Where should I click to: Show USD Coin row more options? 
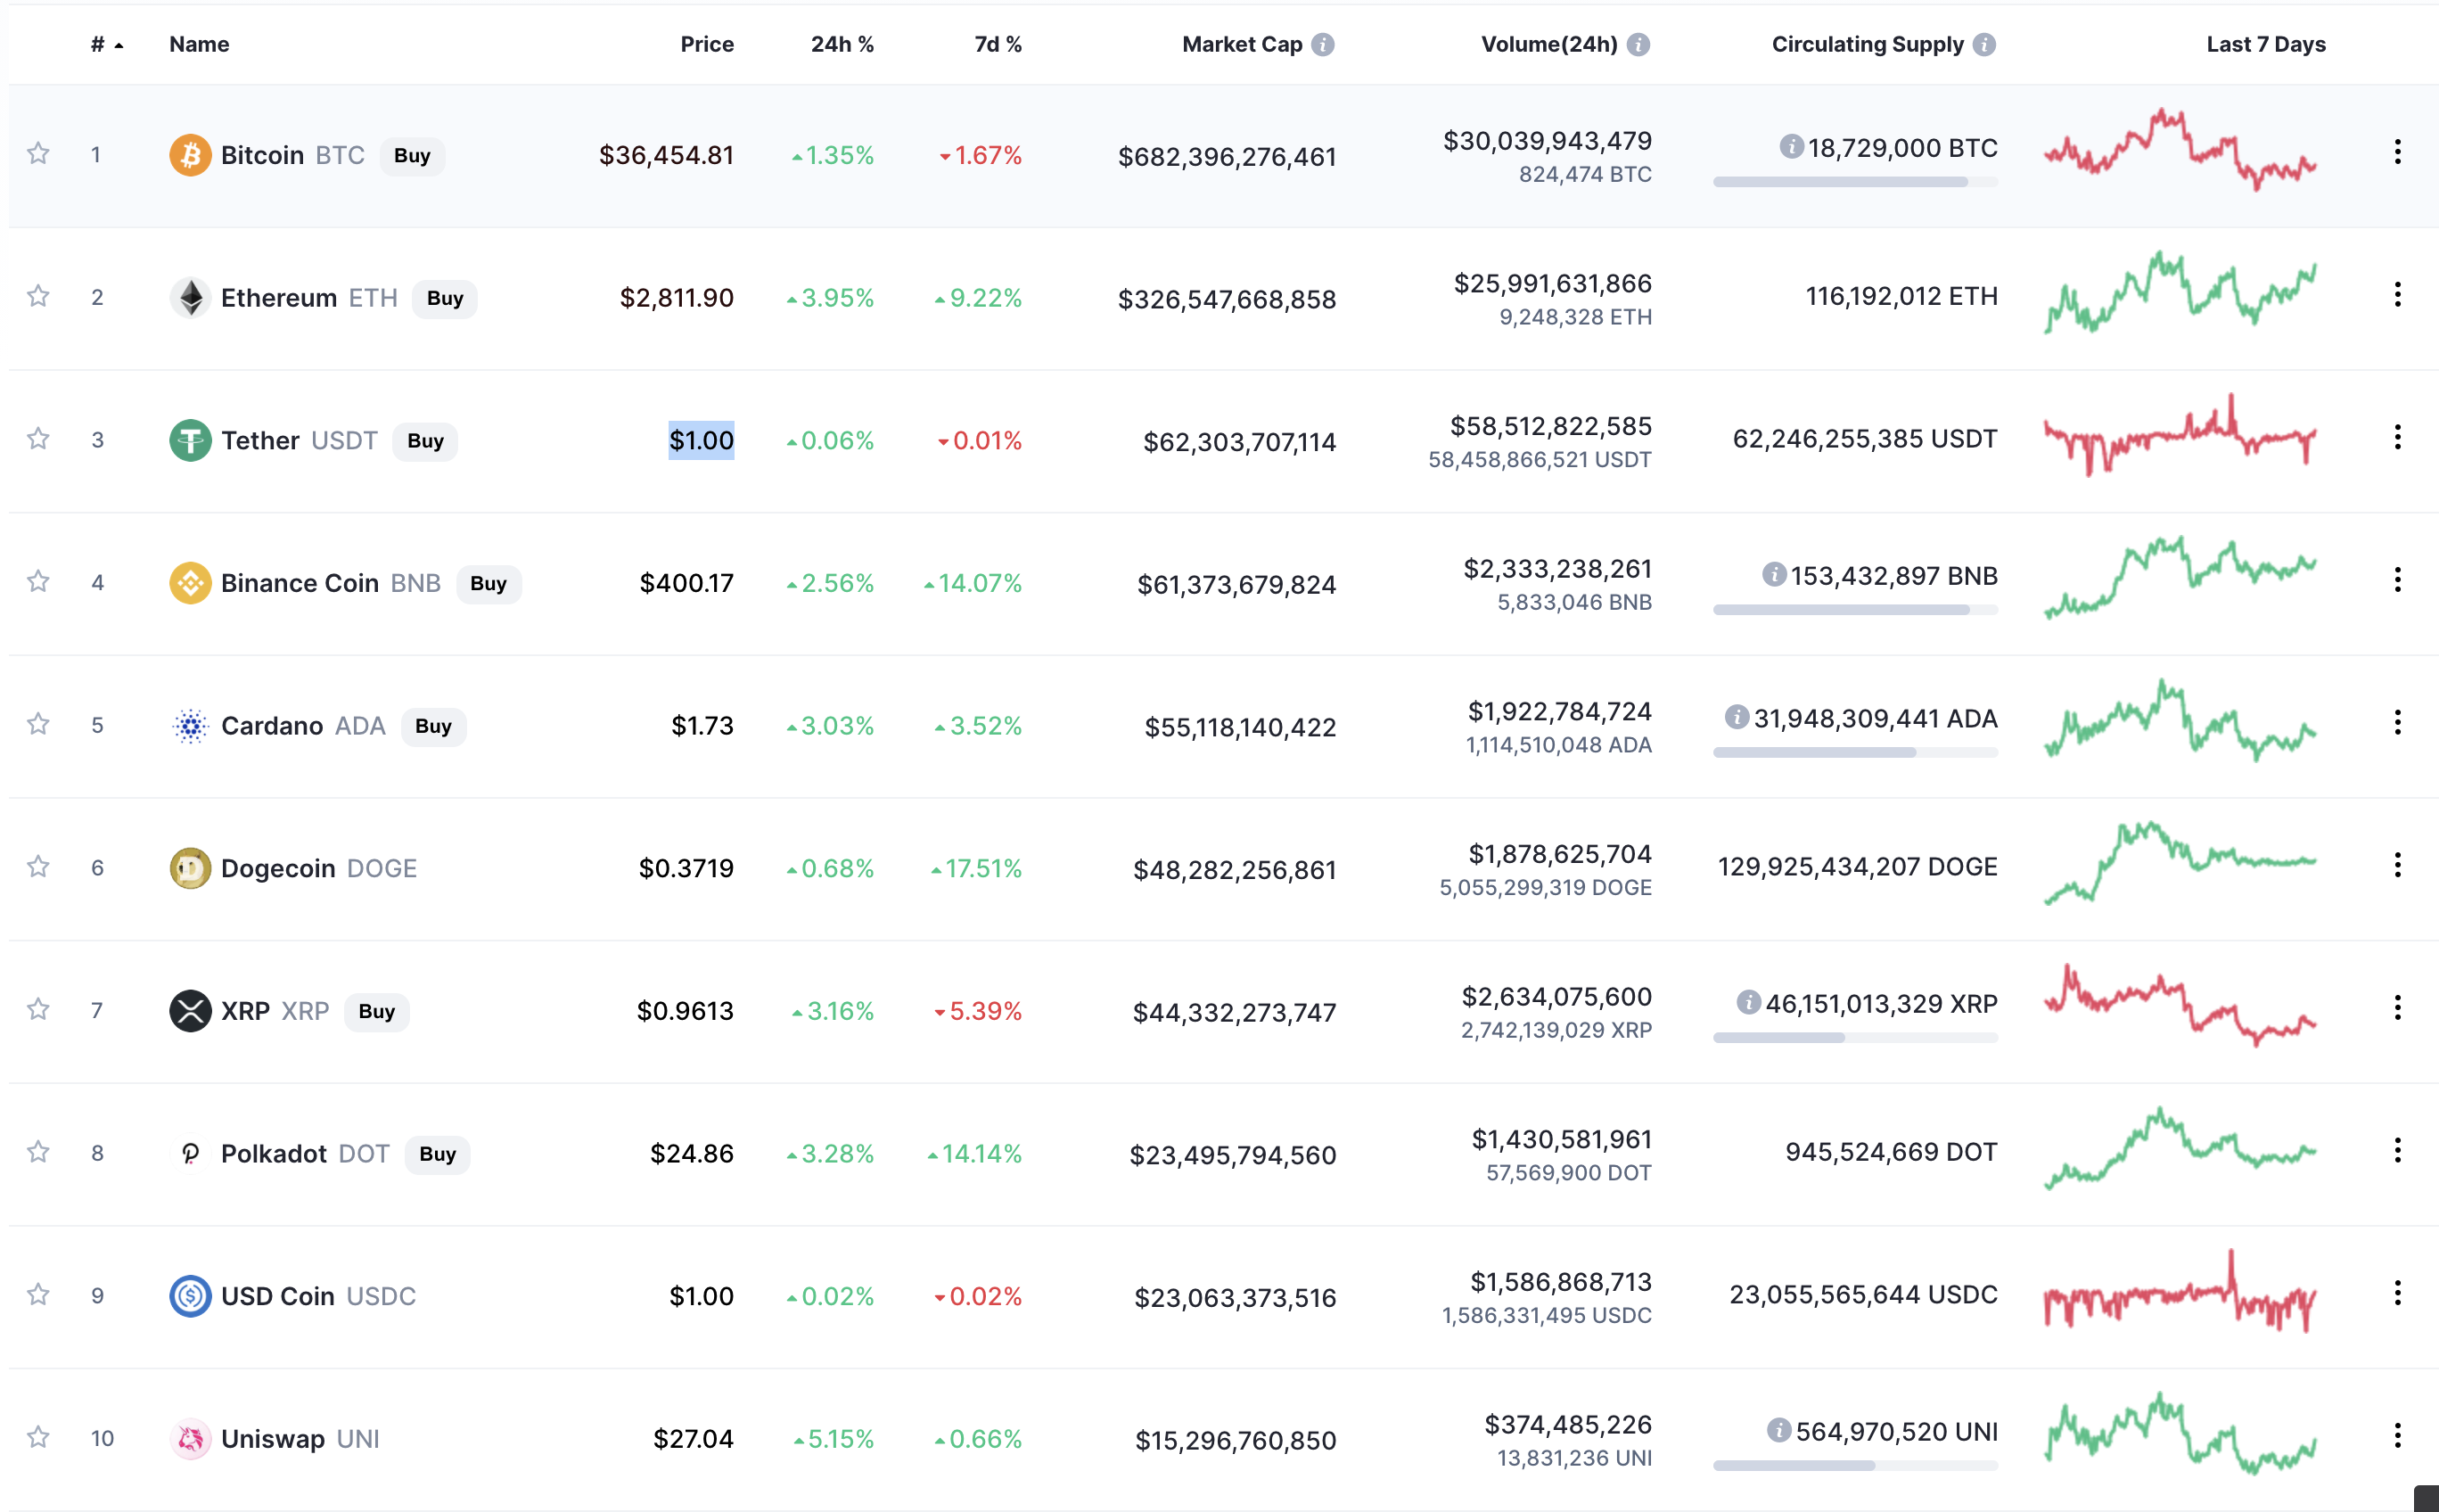[x=2397, y=1293]
